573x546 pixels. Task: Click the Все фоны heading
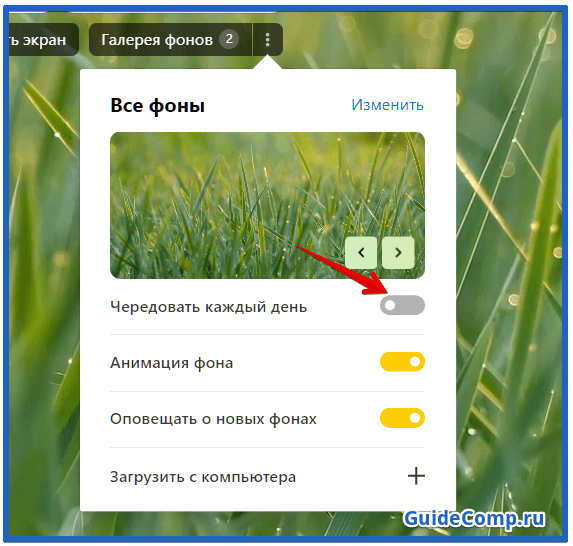[x=158, y=106]
